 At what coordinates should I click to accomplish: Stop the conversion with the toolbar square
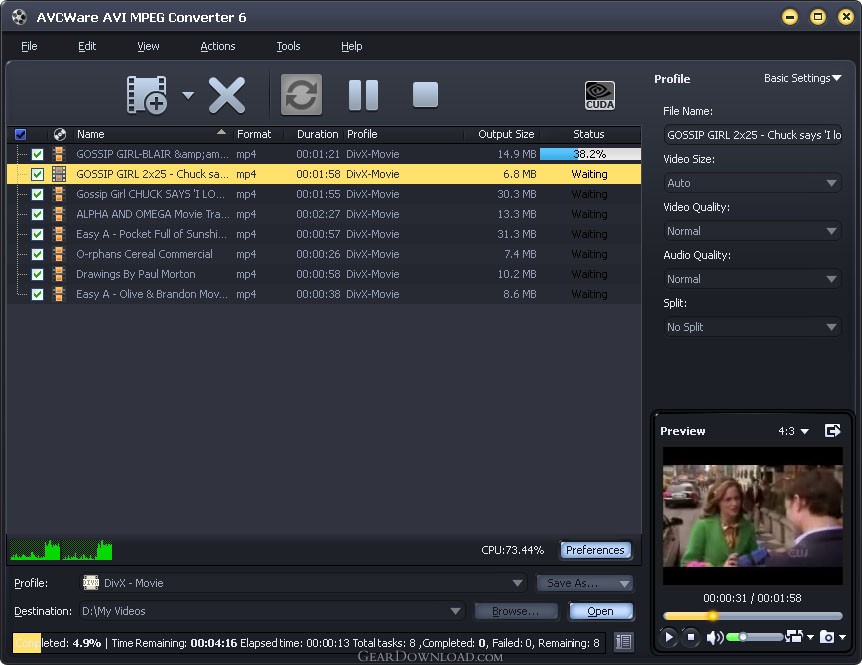pos(426,95)
